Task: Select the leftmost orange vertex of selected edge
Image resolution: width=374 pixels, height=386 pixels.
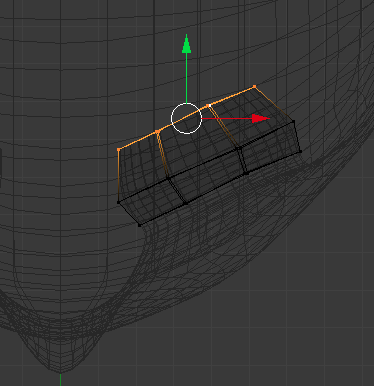Action: [x=119, y=150]
